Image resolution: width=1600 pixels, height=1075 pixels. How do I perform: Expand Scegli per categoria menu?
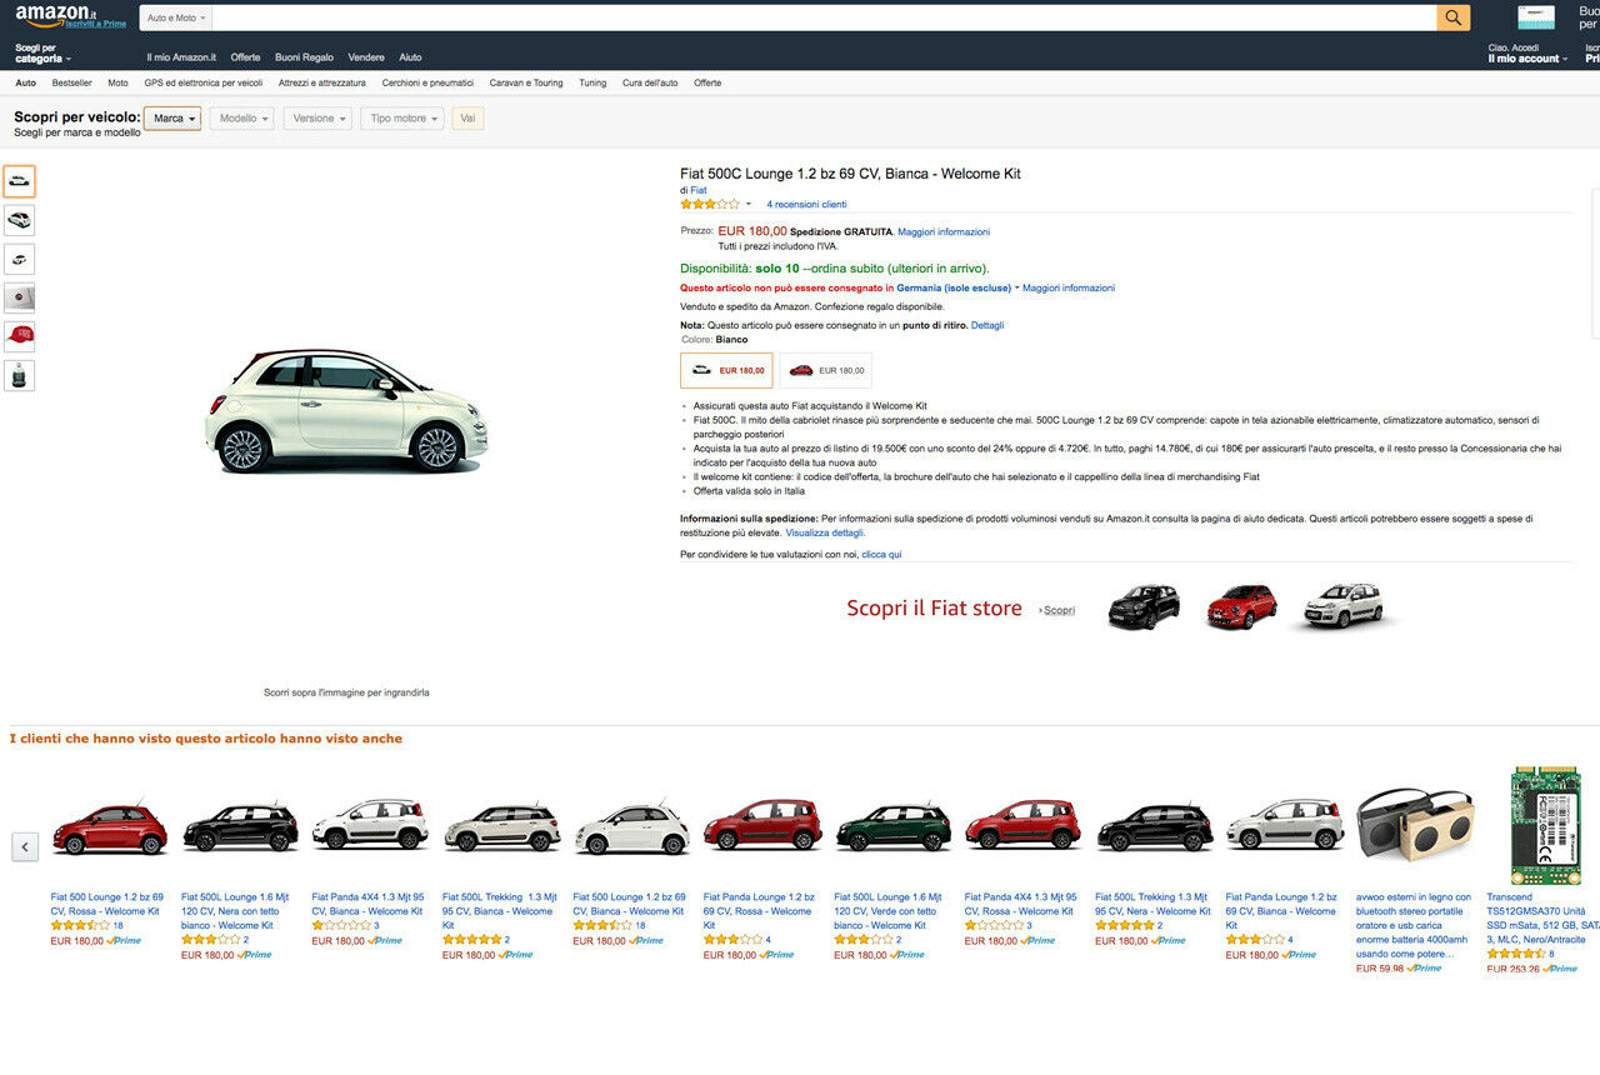coord(42,53)
